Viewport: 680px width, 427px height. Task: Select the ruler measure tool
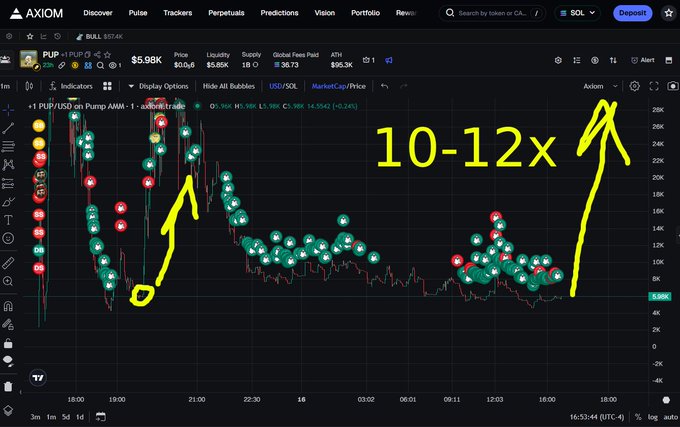8,263
